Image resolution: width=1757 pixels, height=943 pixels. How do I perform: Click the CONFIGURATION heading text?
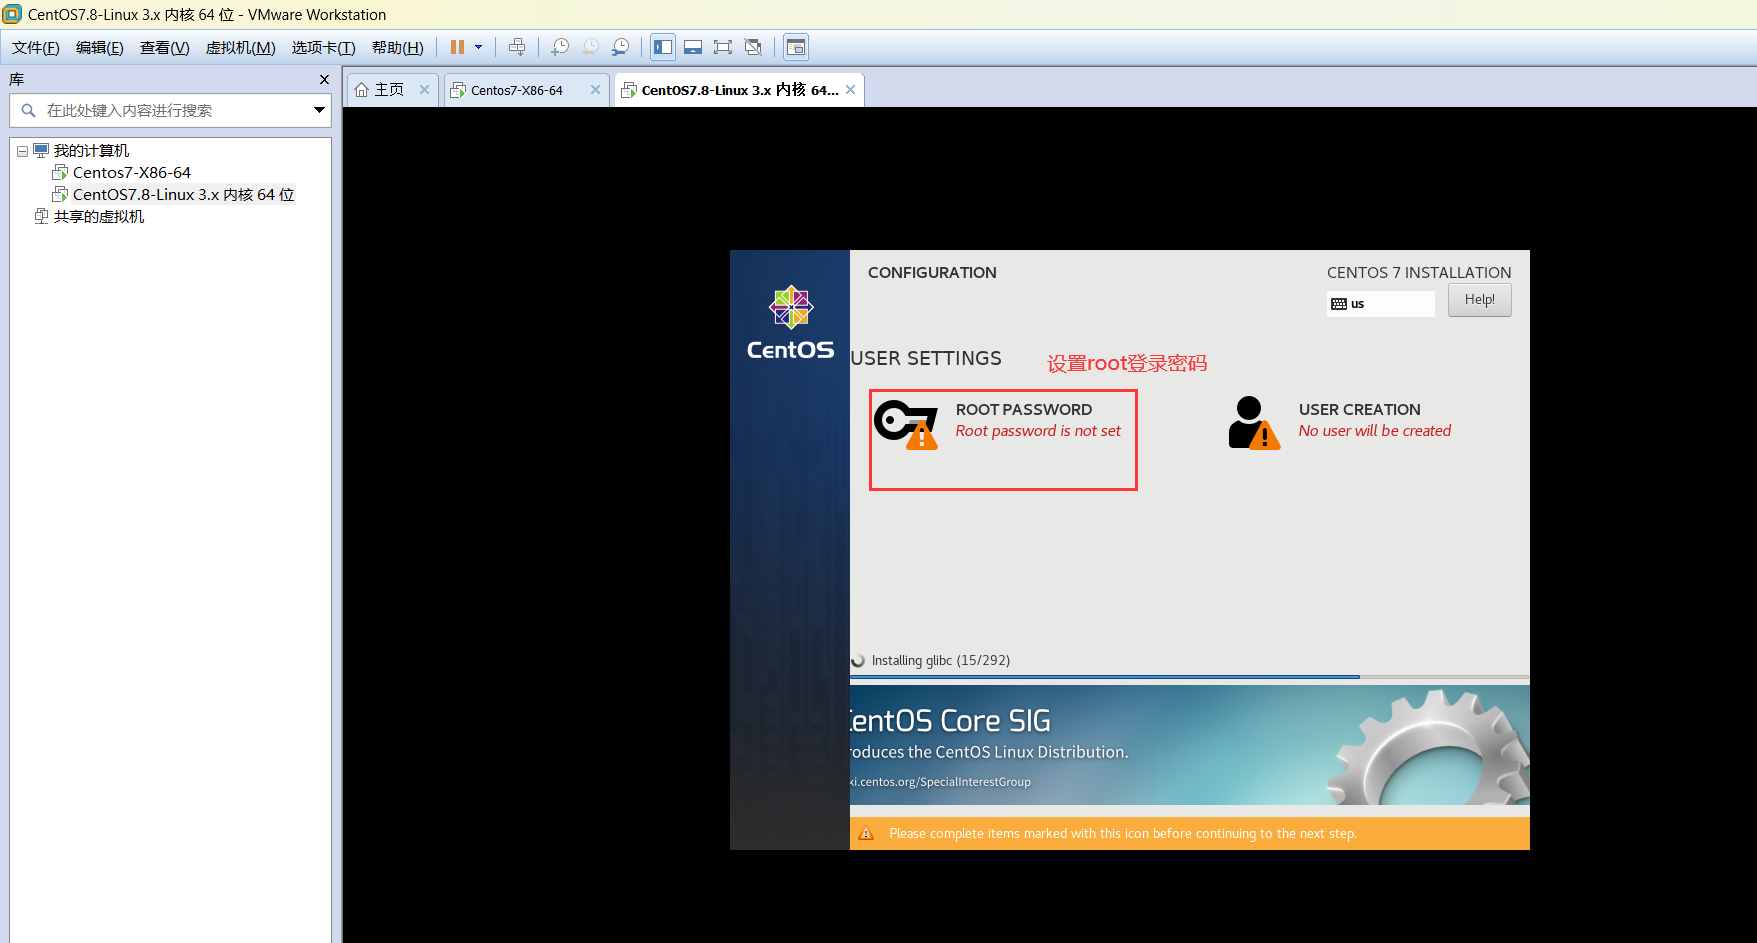[x=932, y=272]
